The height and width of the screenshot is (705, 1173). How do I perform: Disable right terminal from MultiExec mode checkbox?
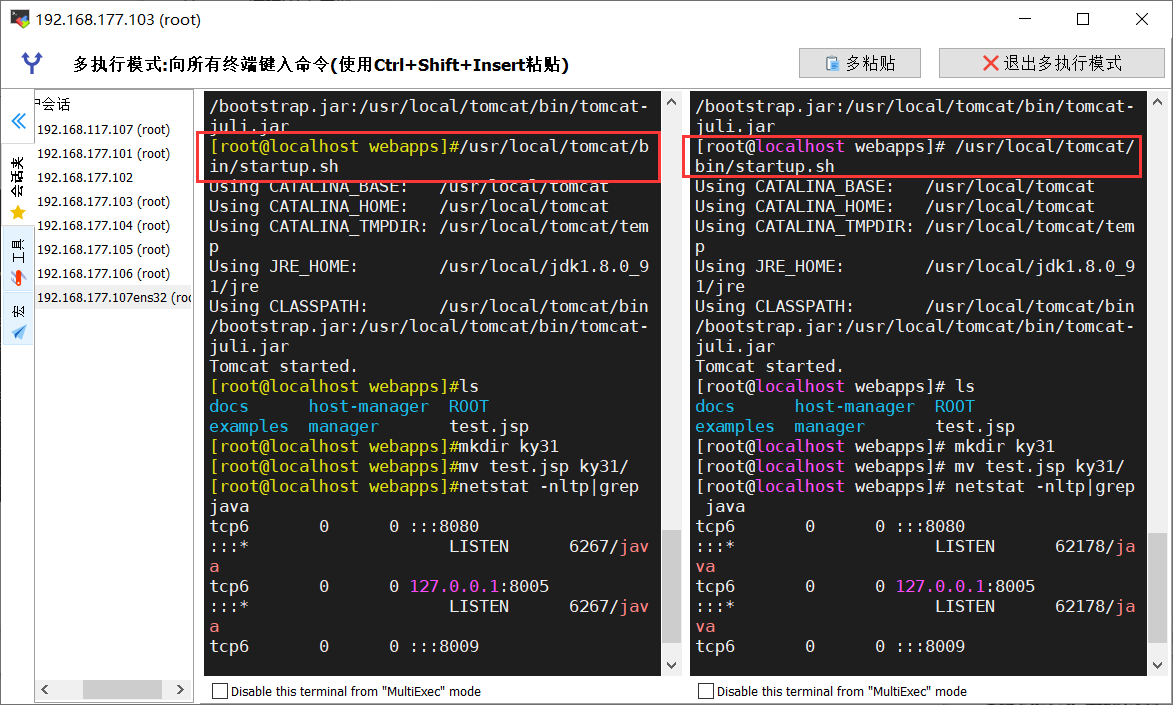[705, 691]
